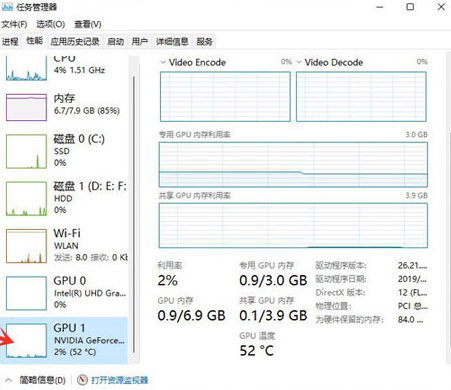Screen dimensions: 451x390
Task: Switch to the 应用历史记录 tab
Action: click(x=75, y=41)
